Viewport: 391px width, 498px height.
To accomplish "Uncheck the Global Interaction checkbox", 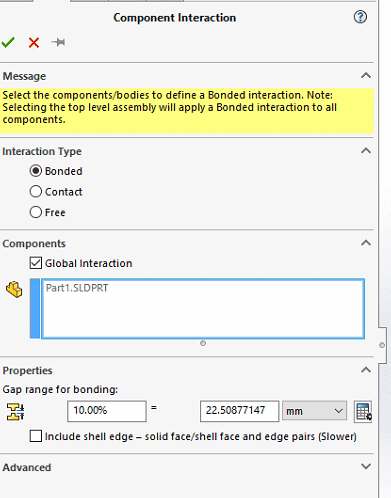I will point(36,263).
